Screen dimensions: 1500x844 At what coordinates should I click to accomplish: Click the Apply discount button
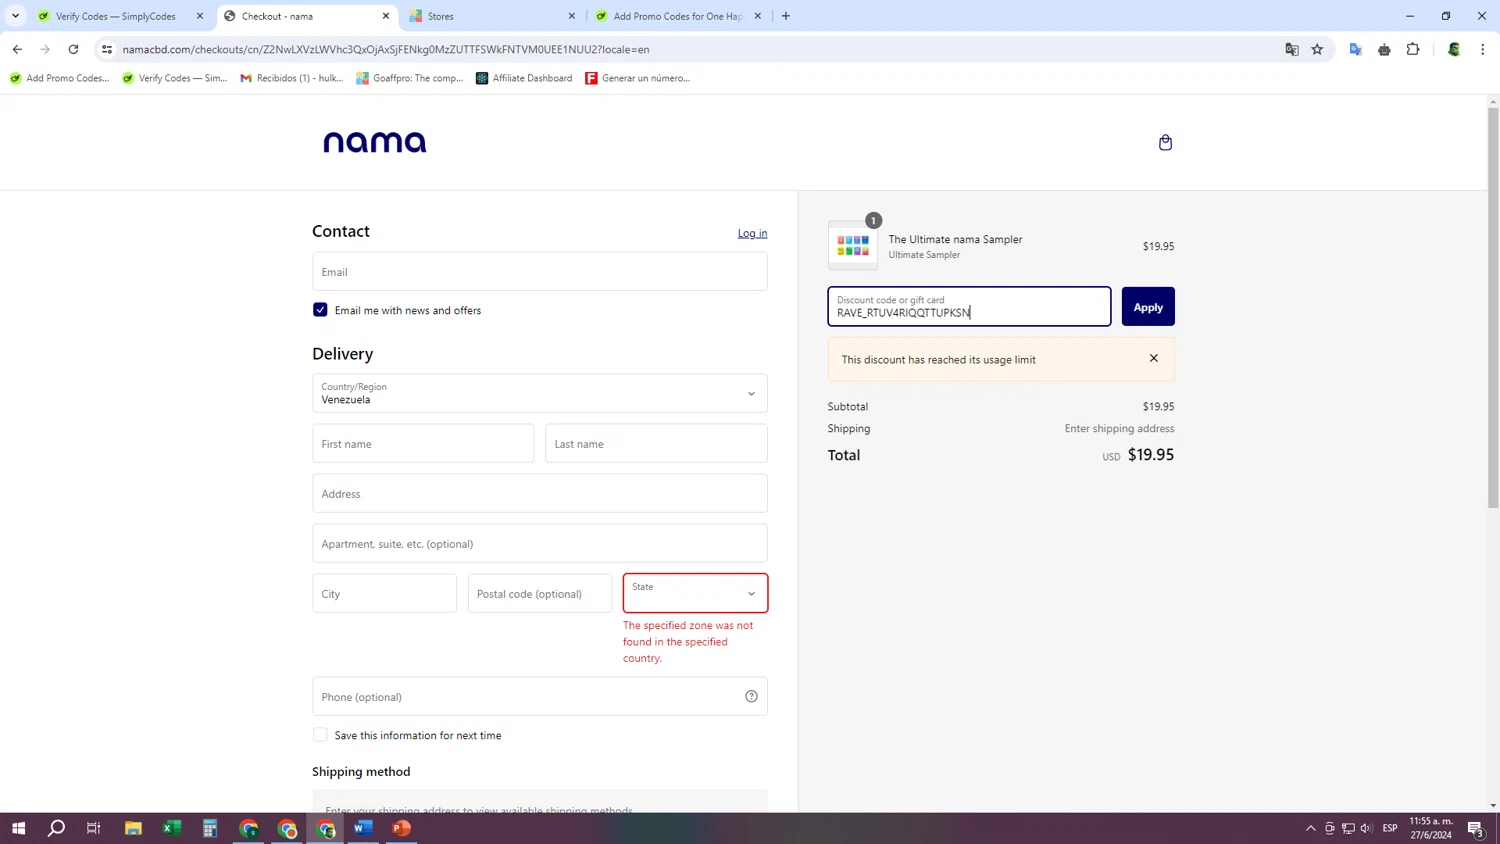[1148, 307]
